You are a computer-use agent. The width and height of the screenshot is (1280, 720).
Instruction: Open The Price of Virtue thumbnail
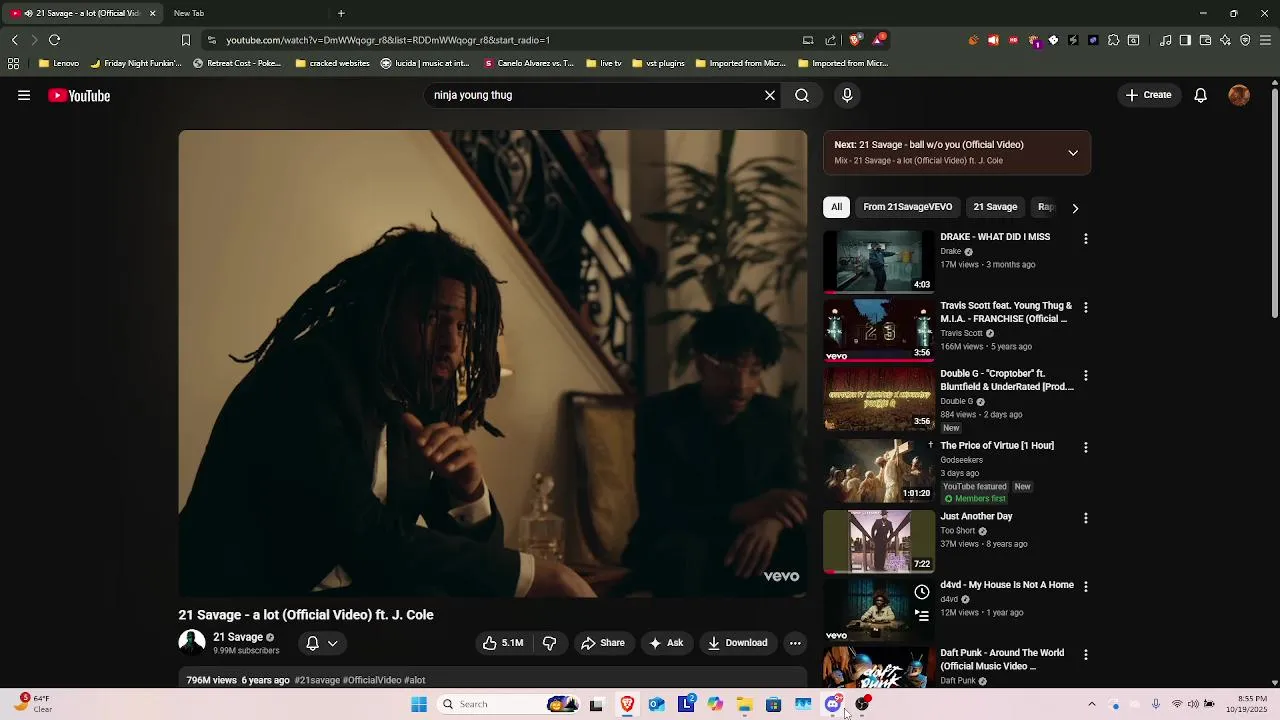pos(878,470)
